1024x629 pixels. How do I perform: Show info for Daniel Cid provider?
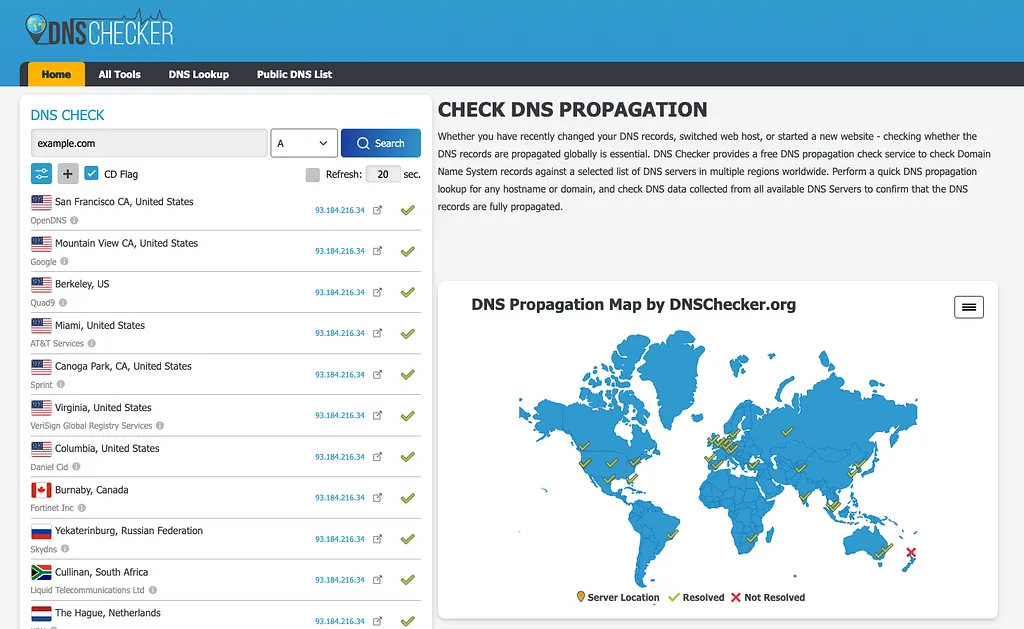point(76,466)
